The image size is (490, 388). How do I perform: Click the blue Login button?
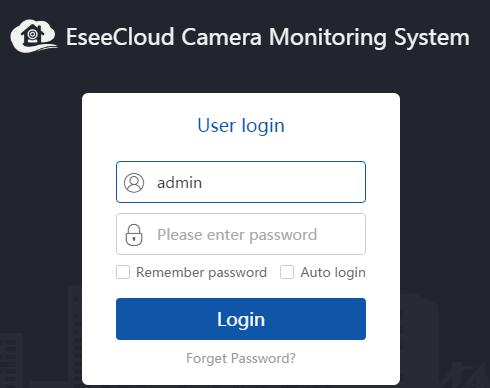(x=241, y=319)
